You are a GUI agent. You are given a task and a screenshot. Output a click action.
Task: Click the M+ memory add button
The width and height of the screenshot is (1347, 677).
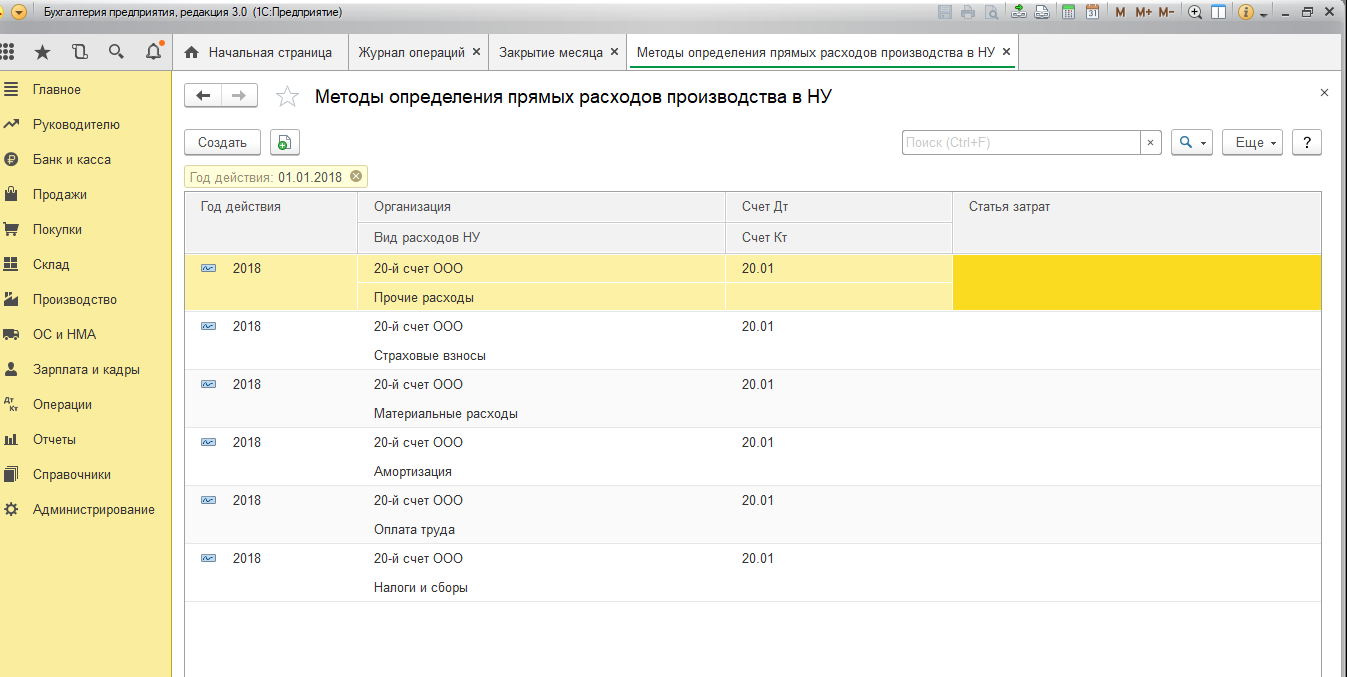(x=1143, y=12)
